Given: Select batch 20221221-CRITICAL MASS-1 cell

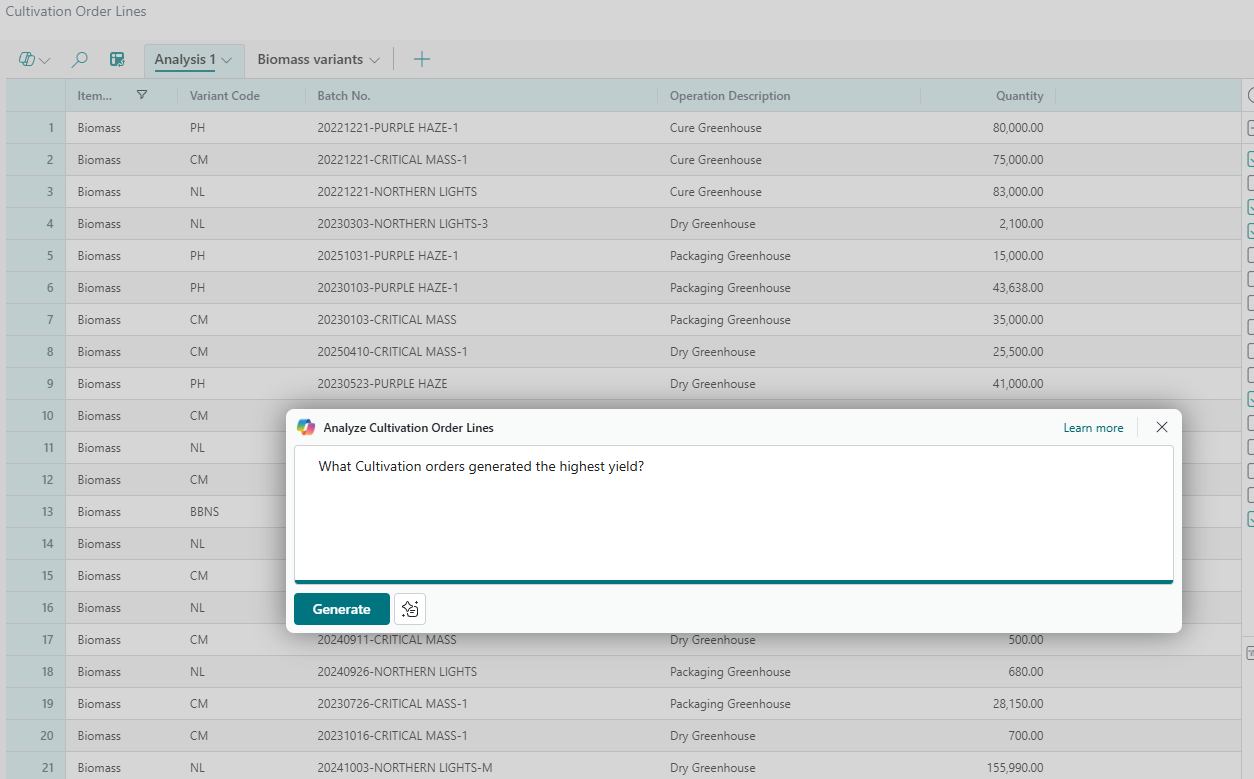Looking at the screenshot, I should 392,160.
